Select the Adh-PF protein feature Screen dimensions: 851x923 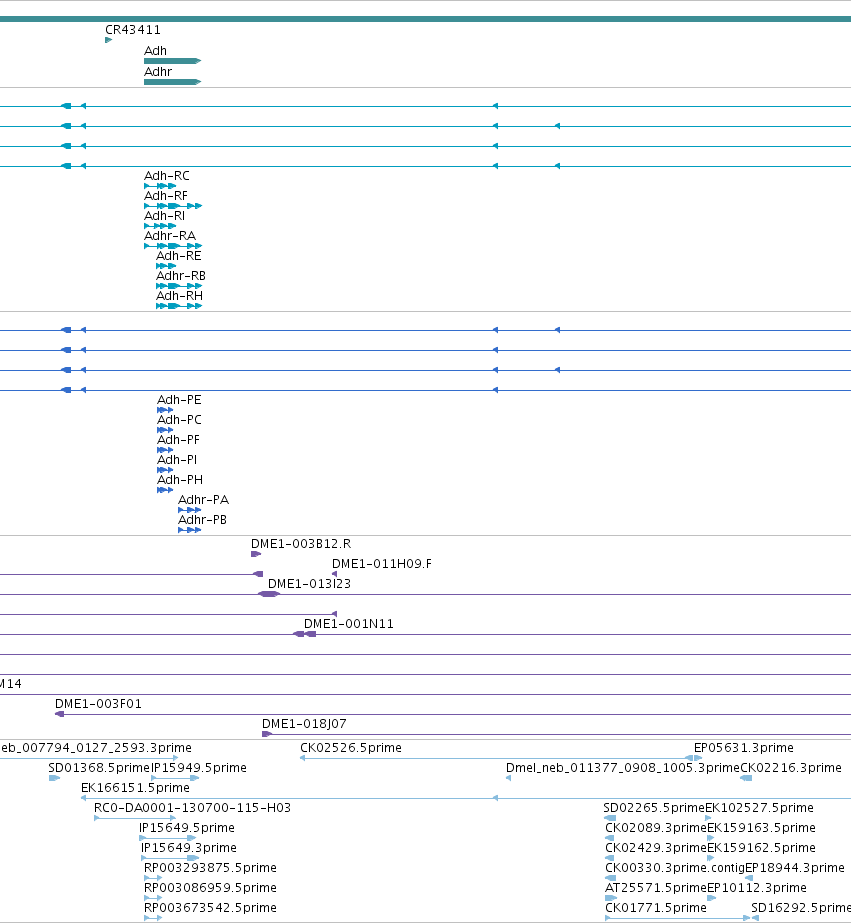tap(165, 450)
